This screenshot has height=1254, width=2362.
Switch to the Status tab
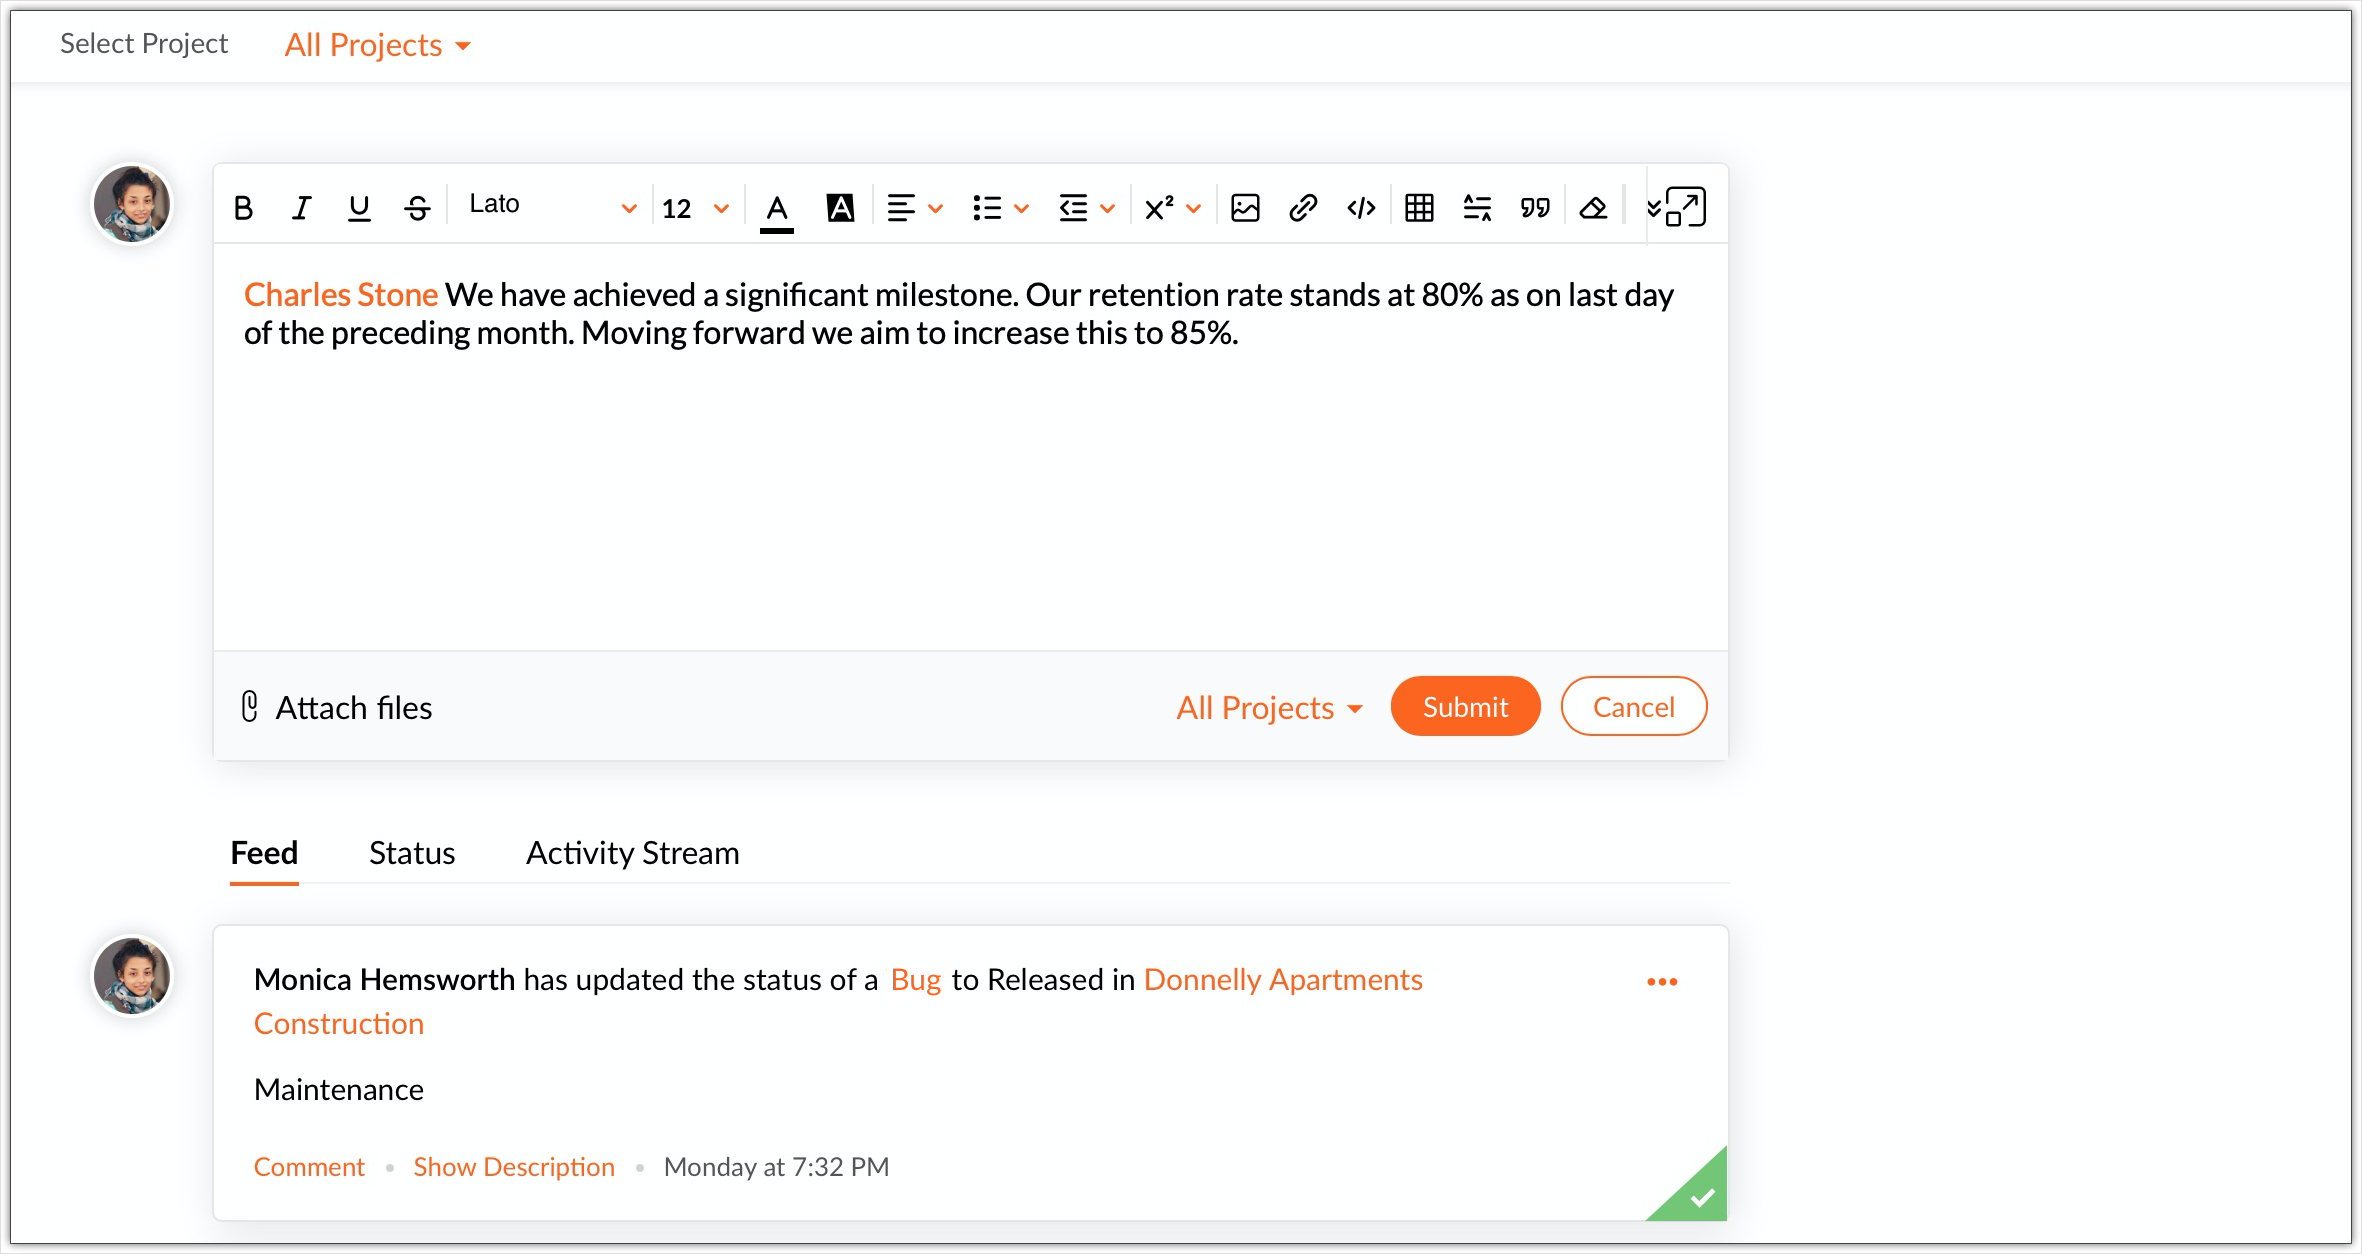(x=412, y=853)
